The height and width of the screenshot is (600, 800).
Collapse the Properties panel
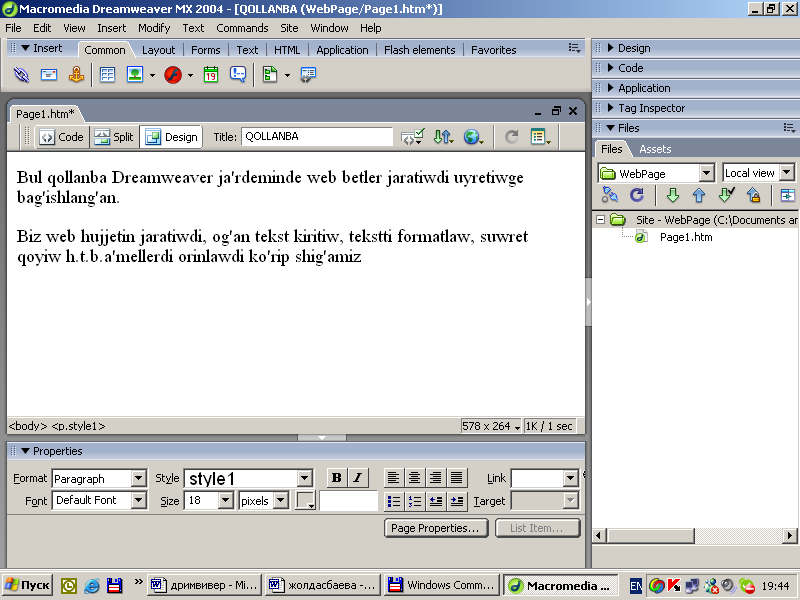coord(26,451)
